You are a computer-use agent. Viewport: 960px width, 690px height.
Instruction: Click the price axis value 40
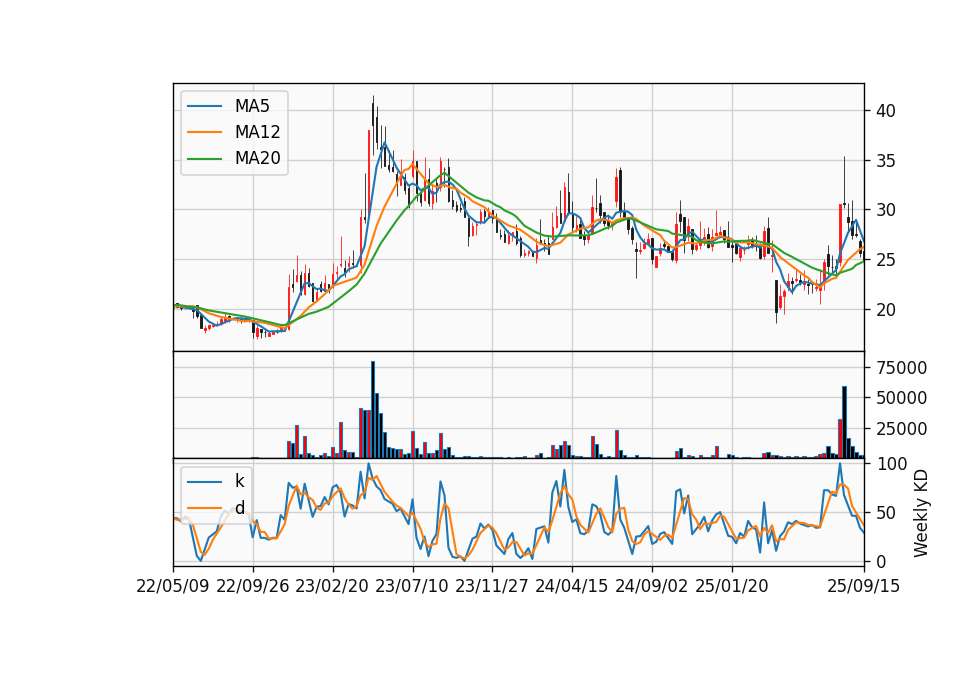(885, 111)
